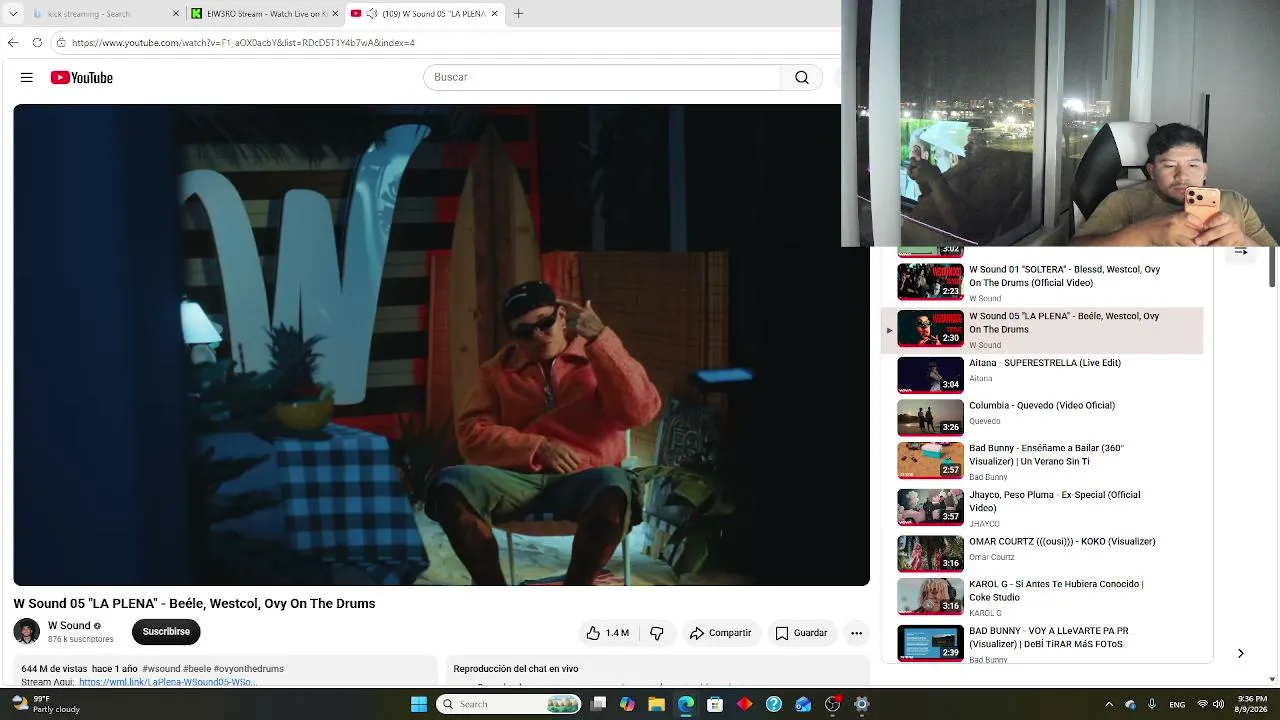Open Columbia - Quevedo (Video Oficial) title

coord(1042,406)
